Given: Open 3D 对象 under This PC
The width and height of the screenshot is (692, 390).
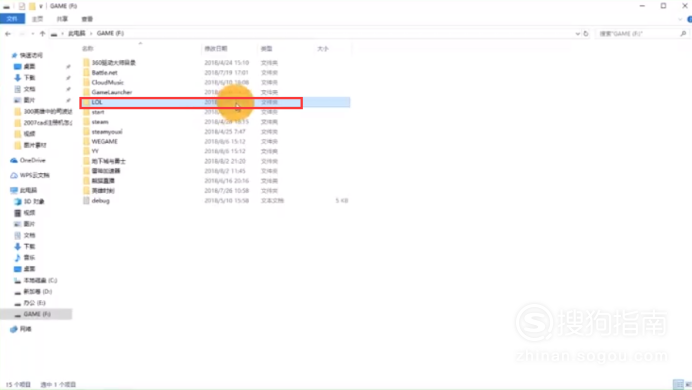Looking at the screenshot, I should 34,202.
